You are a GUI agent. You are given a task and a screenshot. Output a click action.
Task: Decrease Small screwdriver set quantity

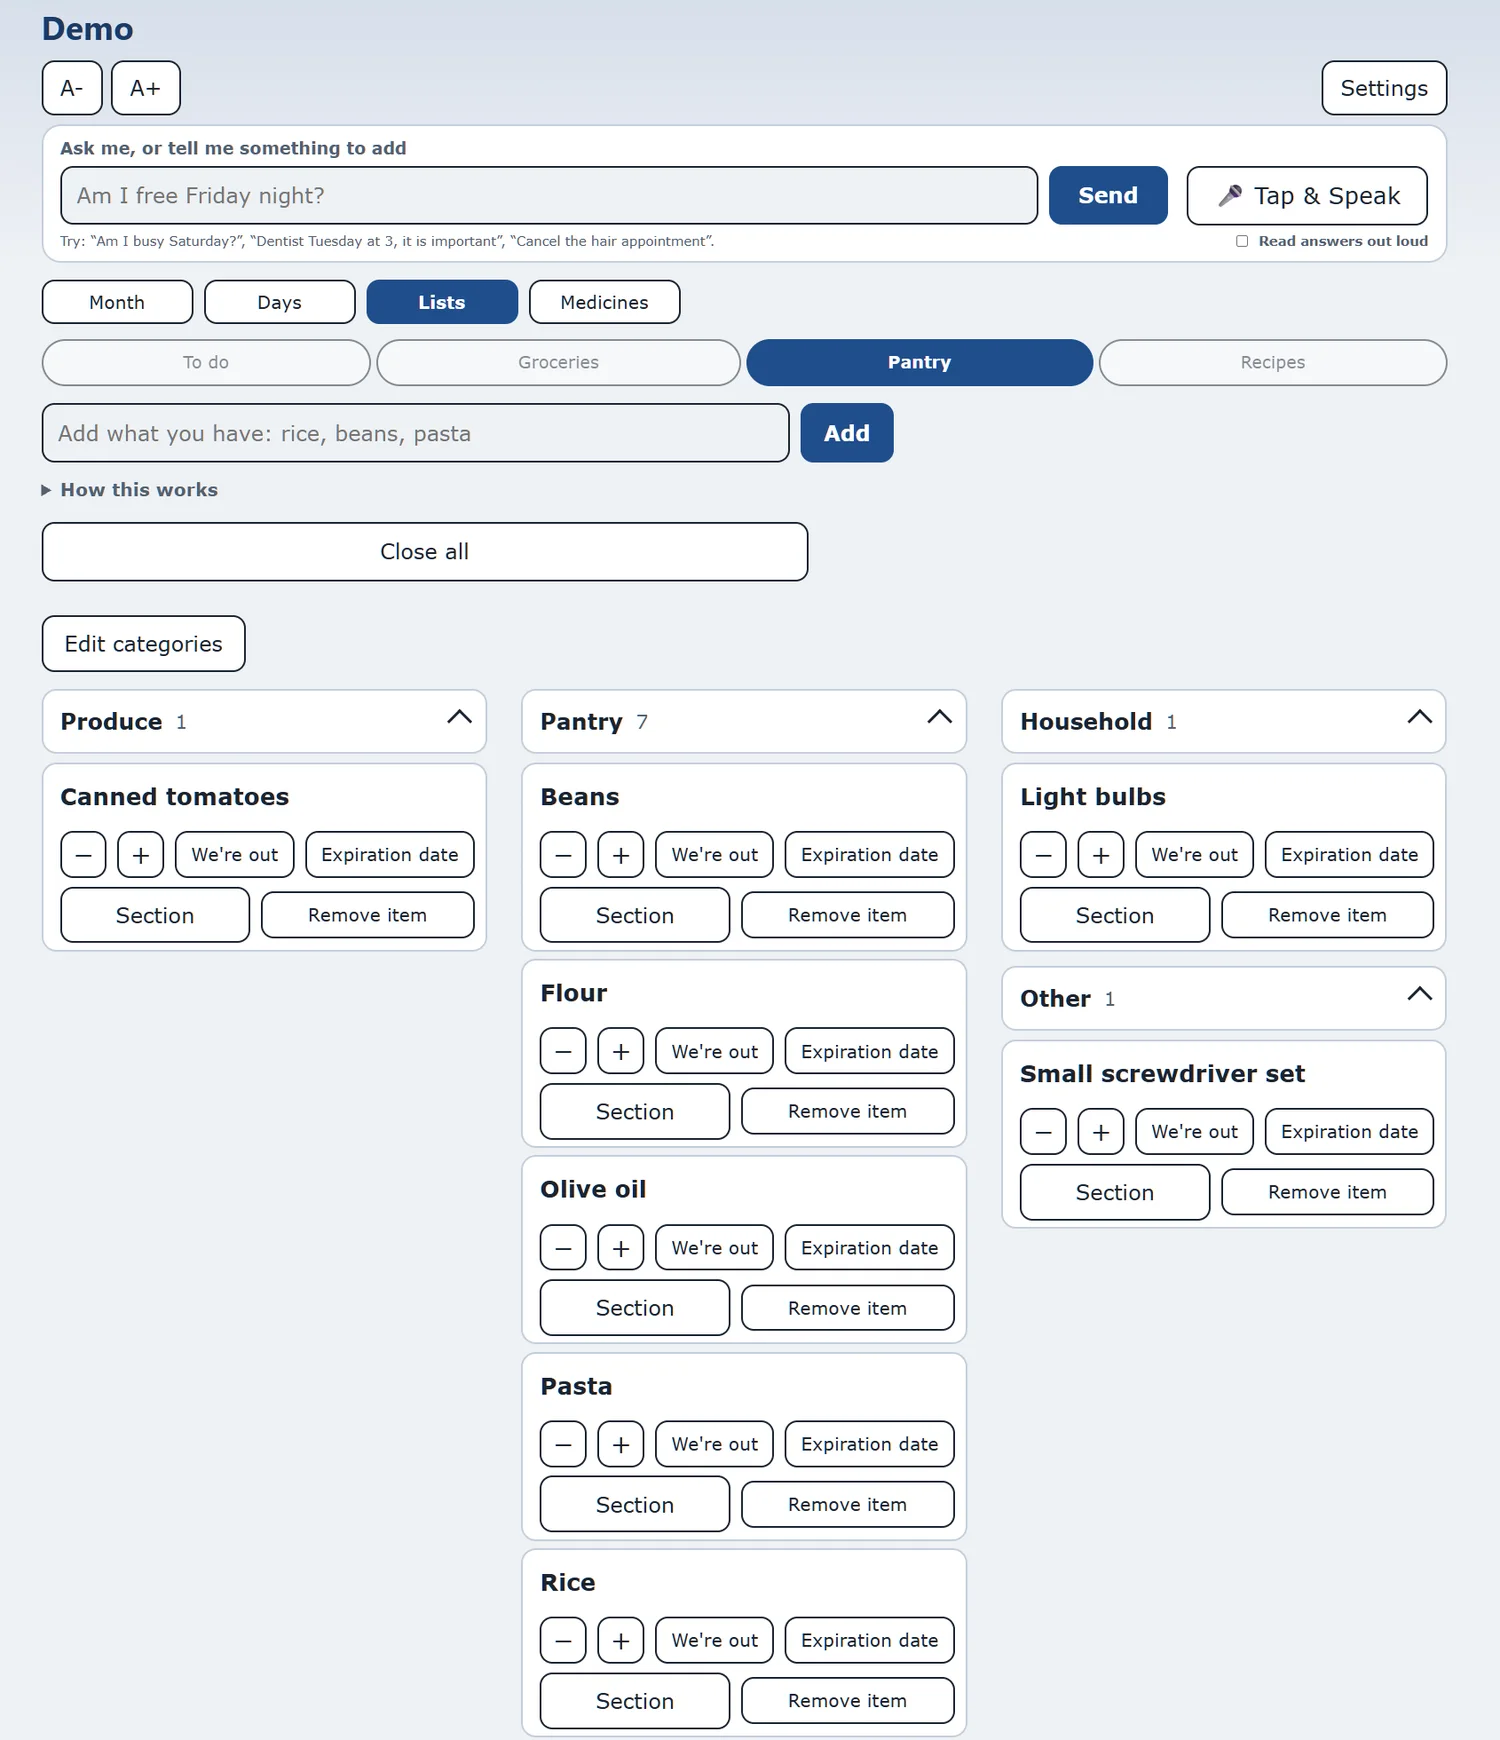pyautogui.click(x=1043, y=1132)
